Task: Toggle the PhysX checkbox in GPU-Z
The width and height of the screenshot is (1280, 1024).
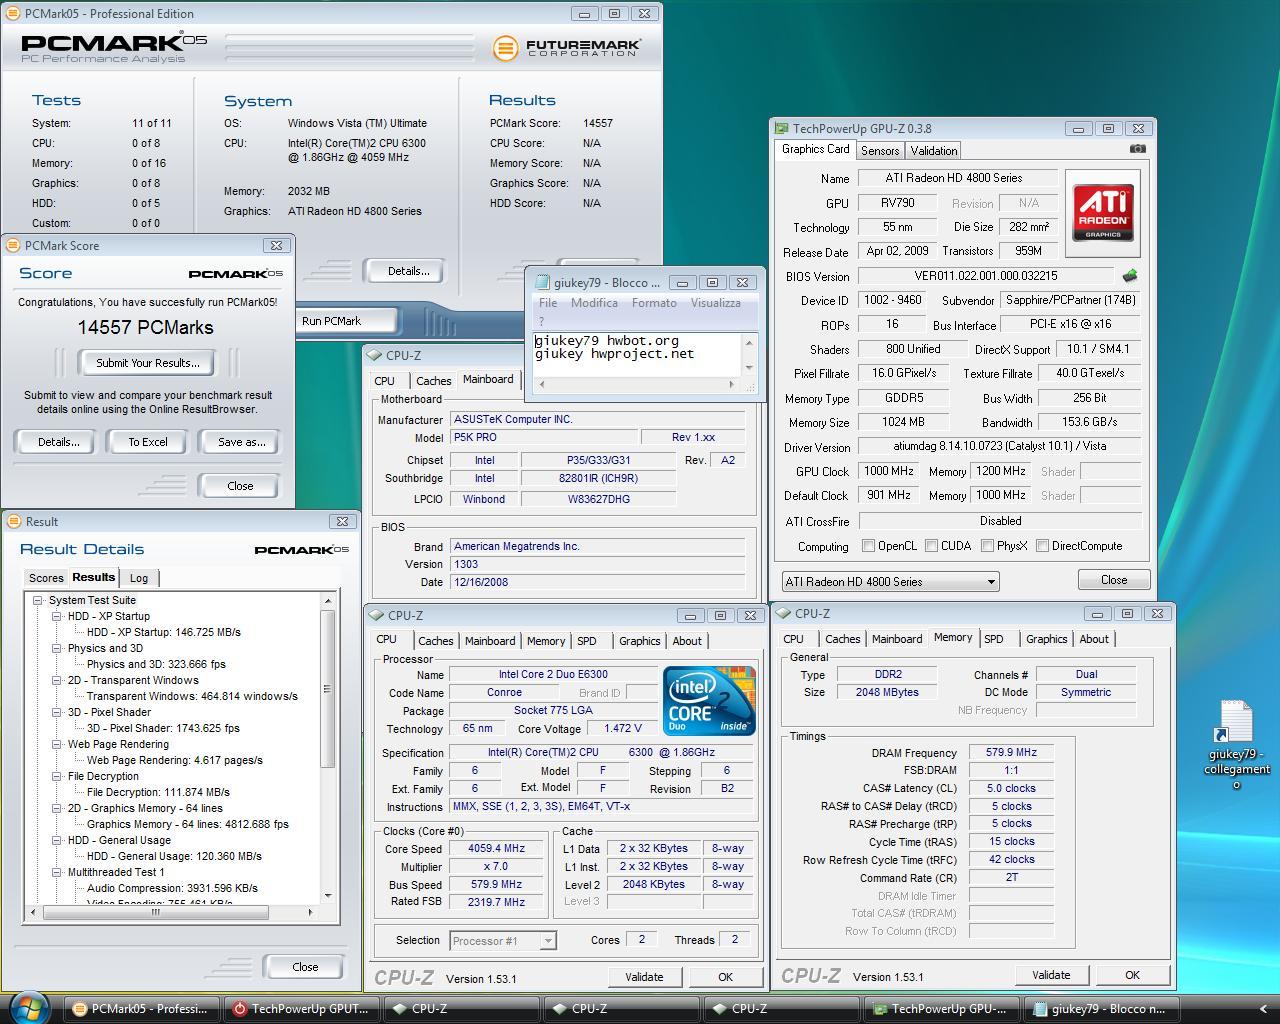Action: [987, 546]
